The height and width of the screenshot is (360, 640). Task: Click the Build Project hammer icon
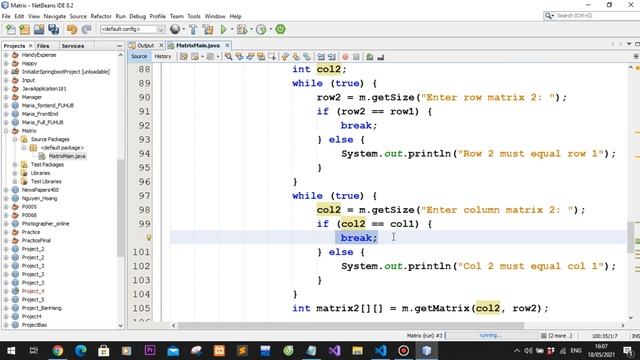click(x=193, y=29)
